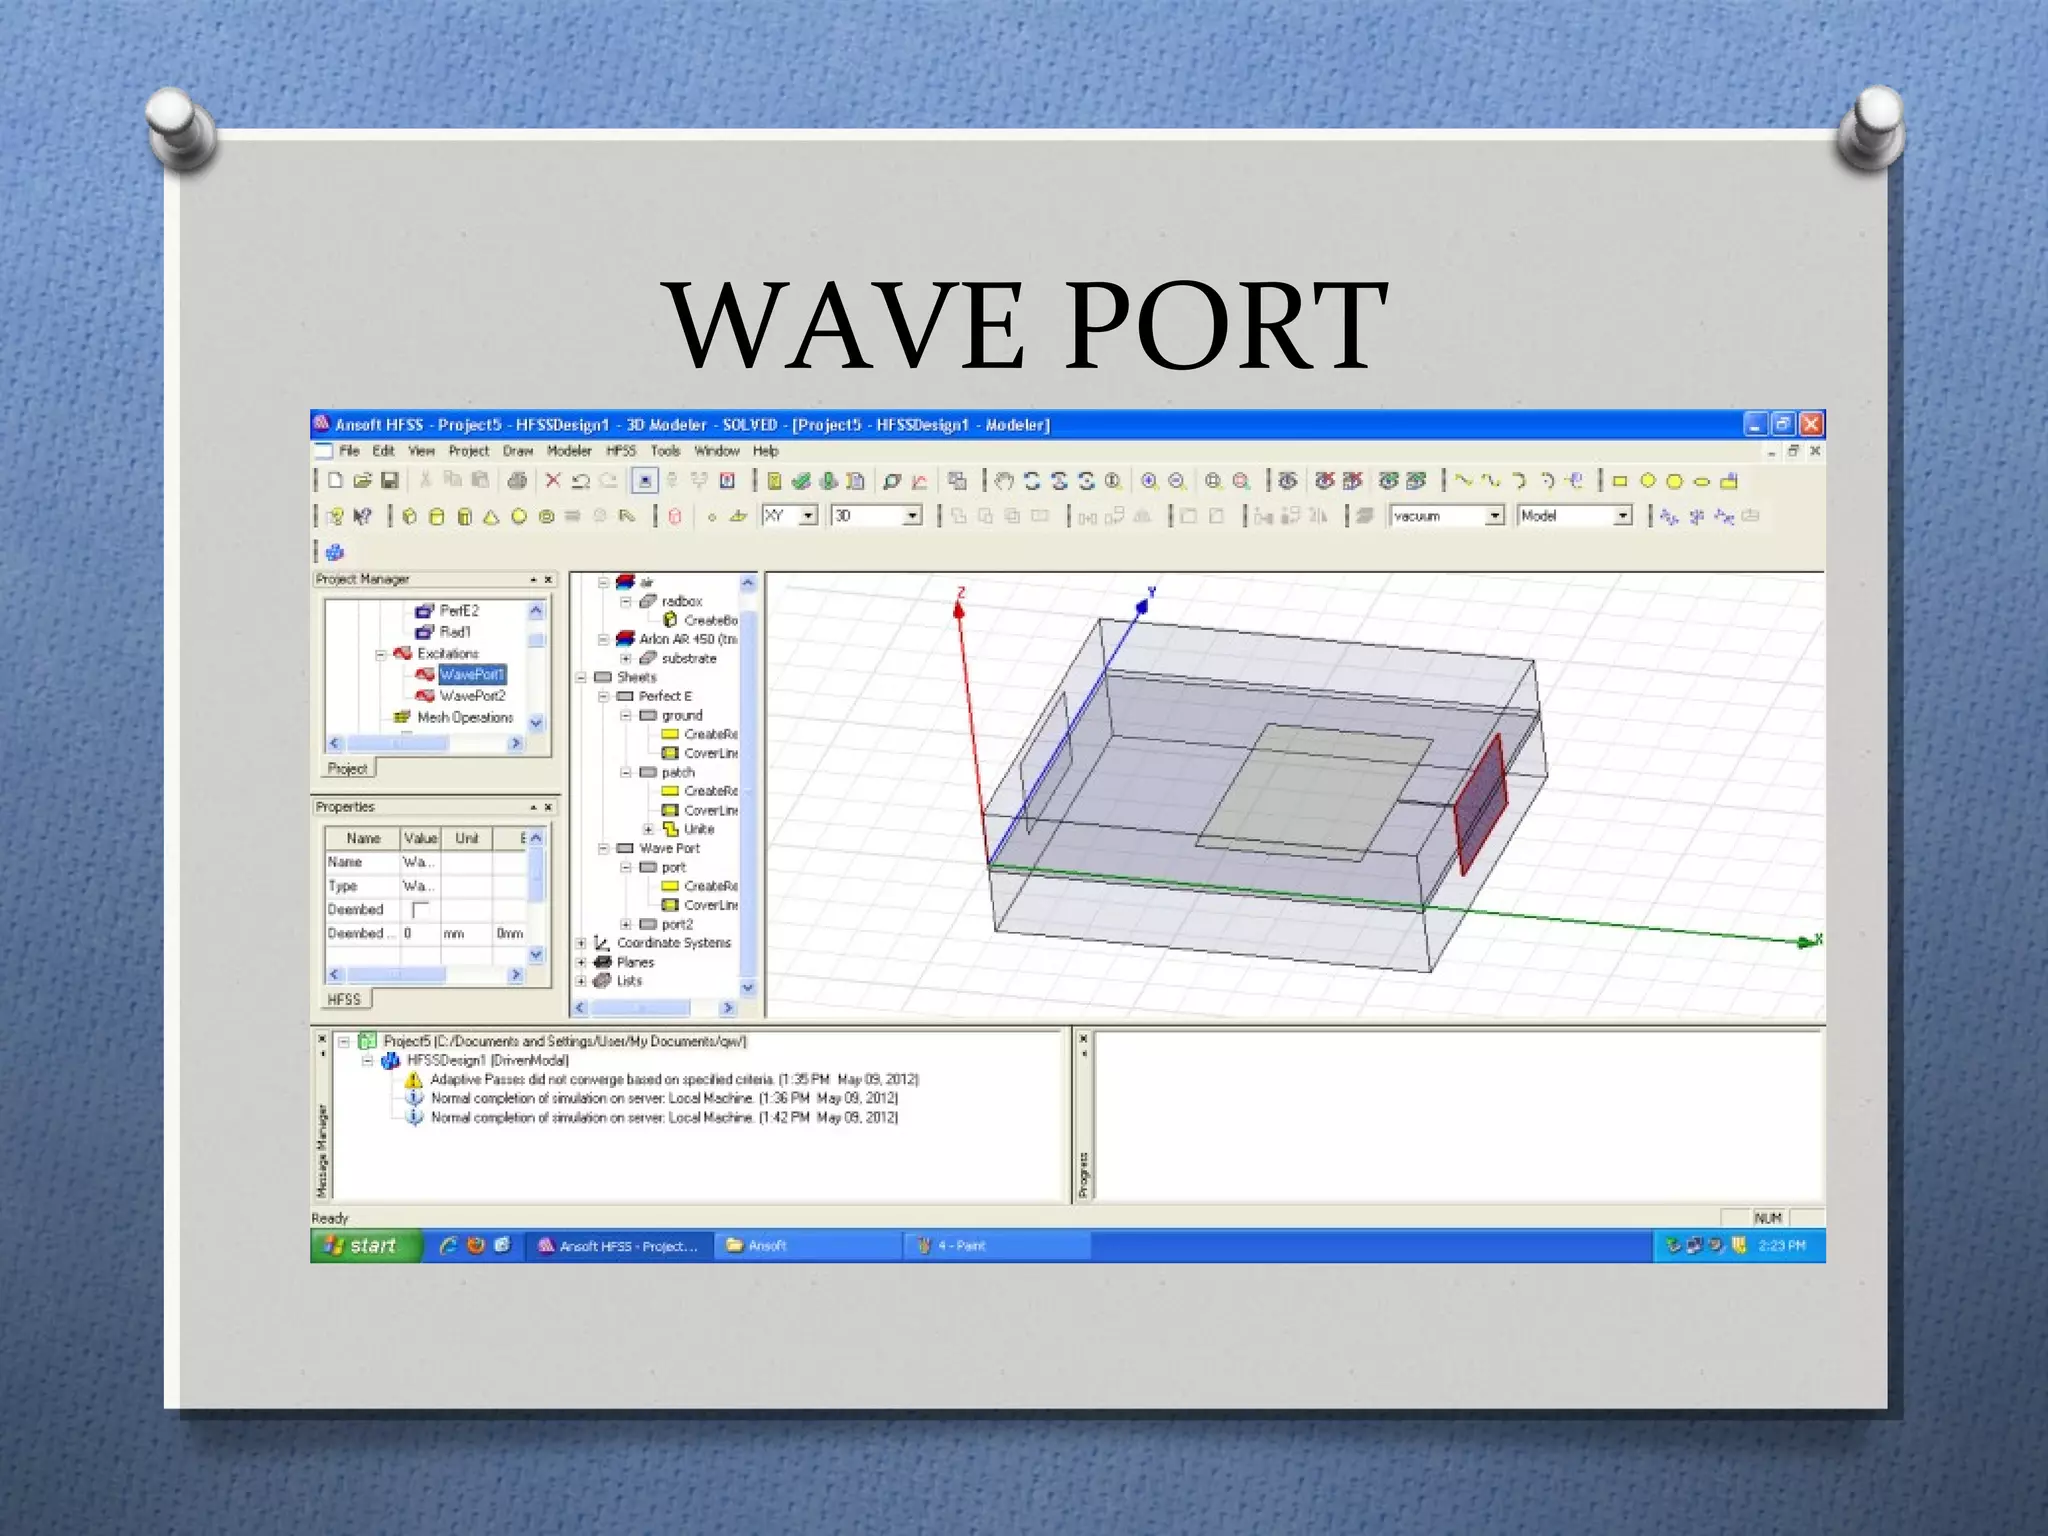Click the Ansoft folder taskbar button
The width and height of the screenshot is (2048, 1536).
808,1246
